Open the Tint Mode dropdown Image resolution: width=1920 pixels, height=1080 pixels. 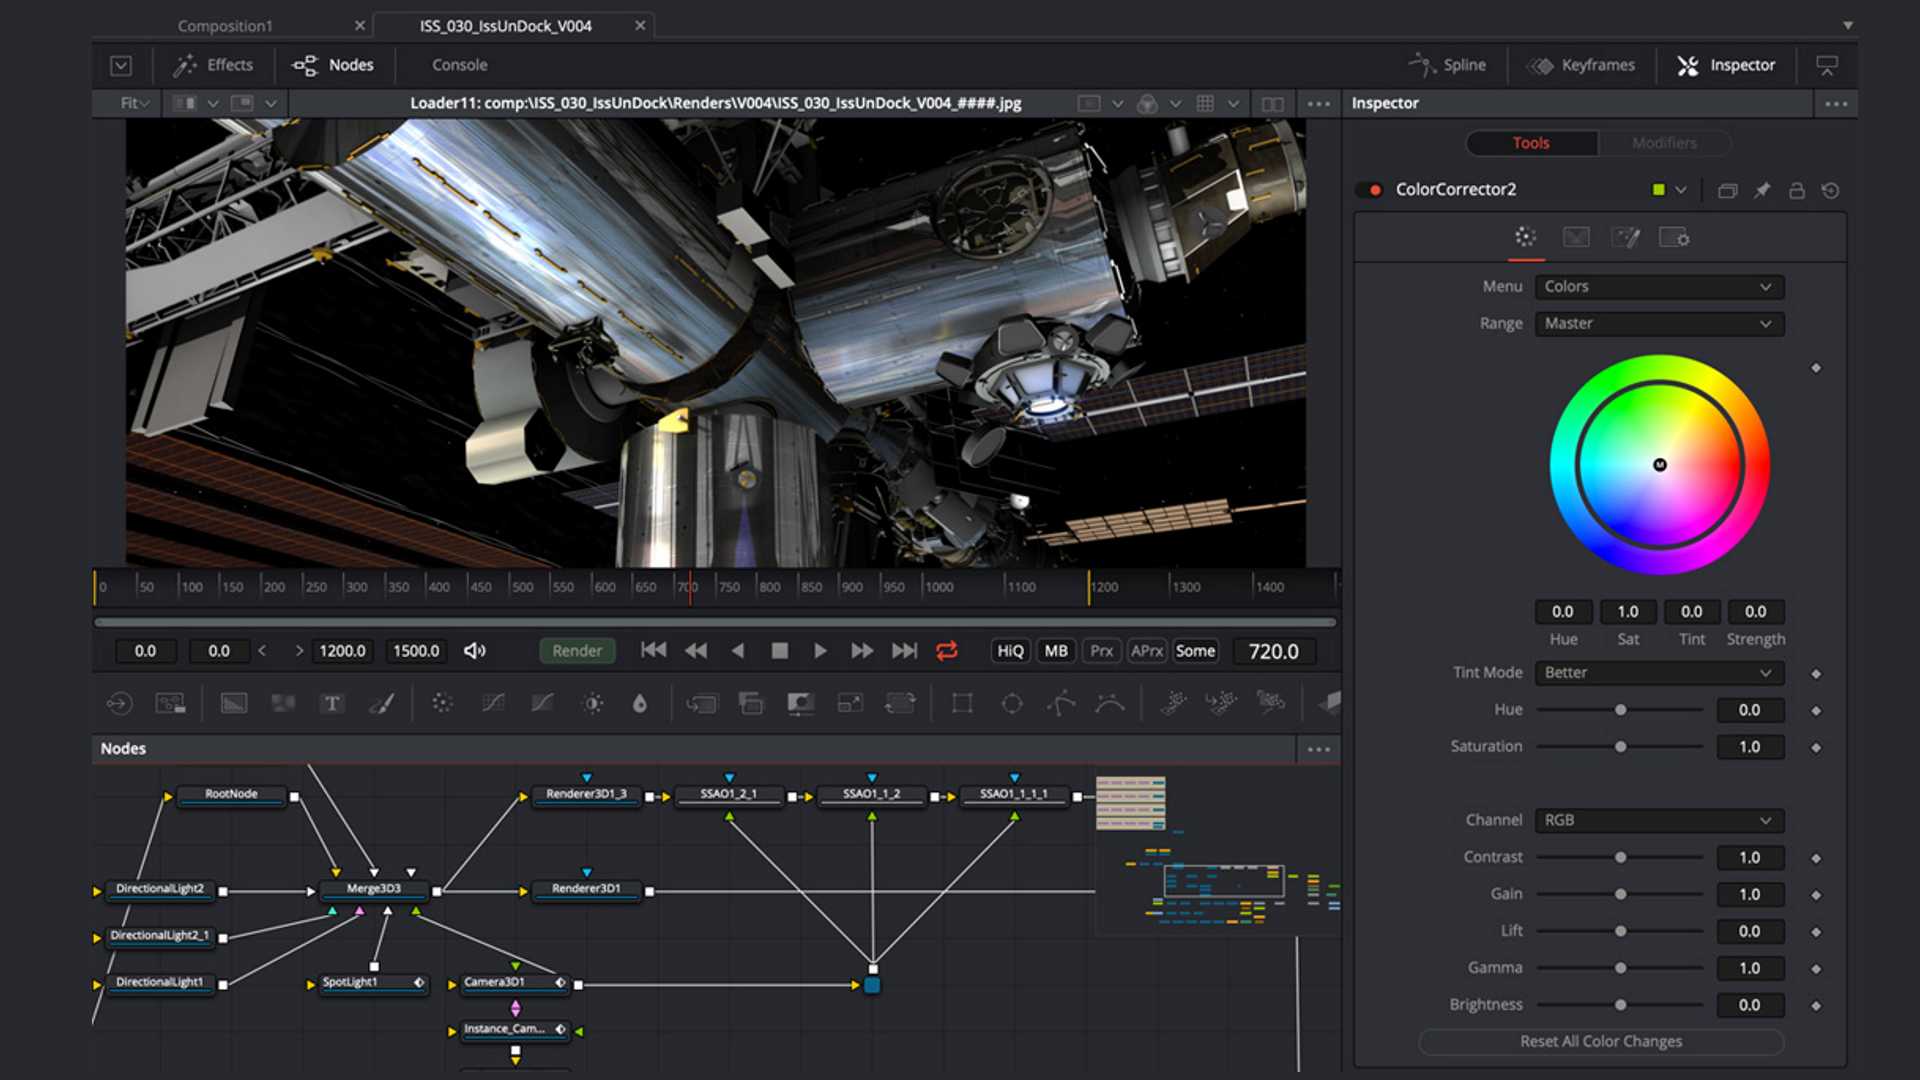point(1658,673)
